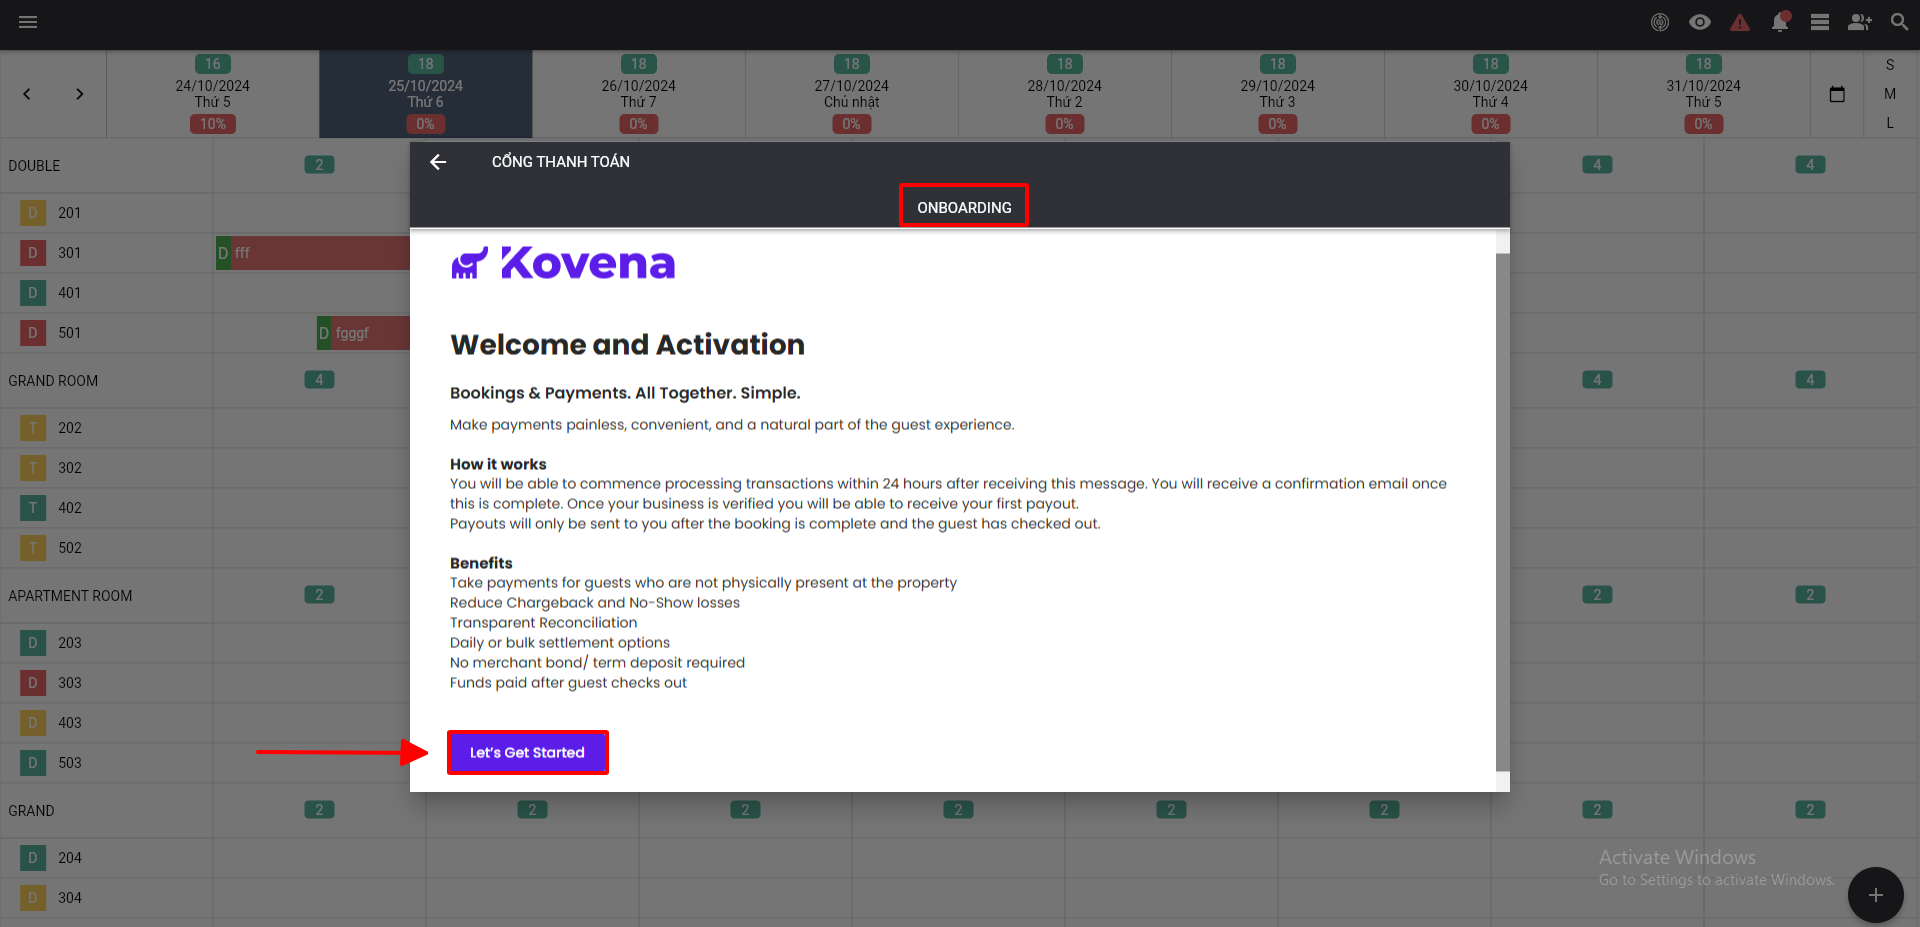
Task: Open the search magnifier icon
Action: click(x=1899, y=22)
